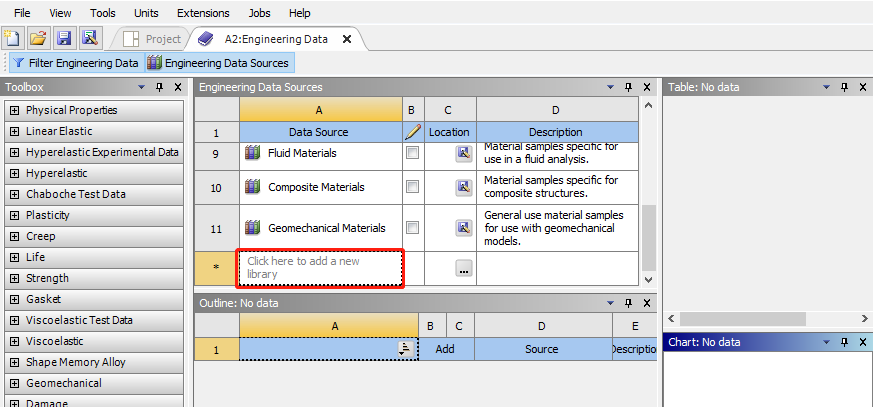The width and height of the screenshot is (873, 407).
Task: Open the Units menu
Action: [x=146, y=13]
